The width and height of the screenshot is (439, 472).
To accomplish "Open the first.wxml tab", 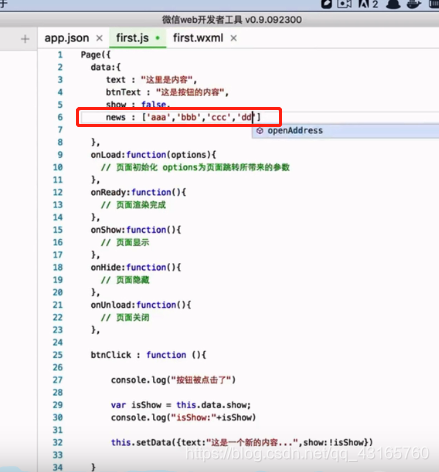I will coord(198,38).
